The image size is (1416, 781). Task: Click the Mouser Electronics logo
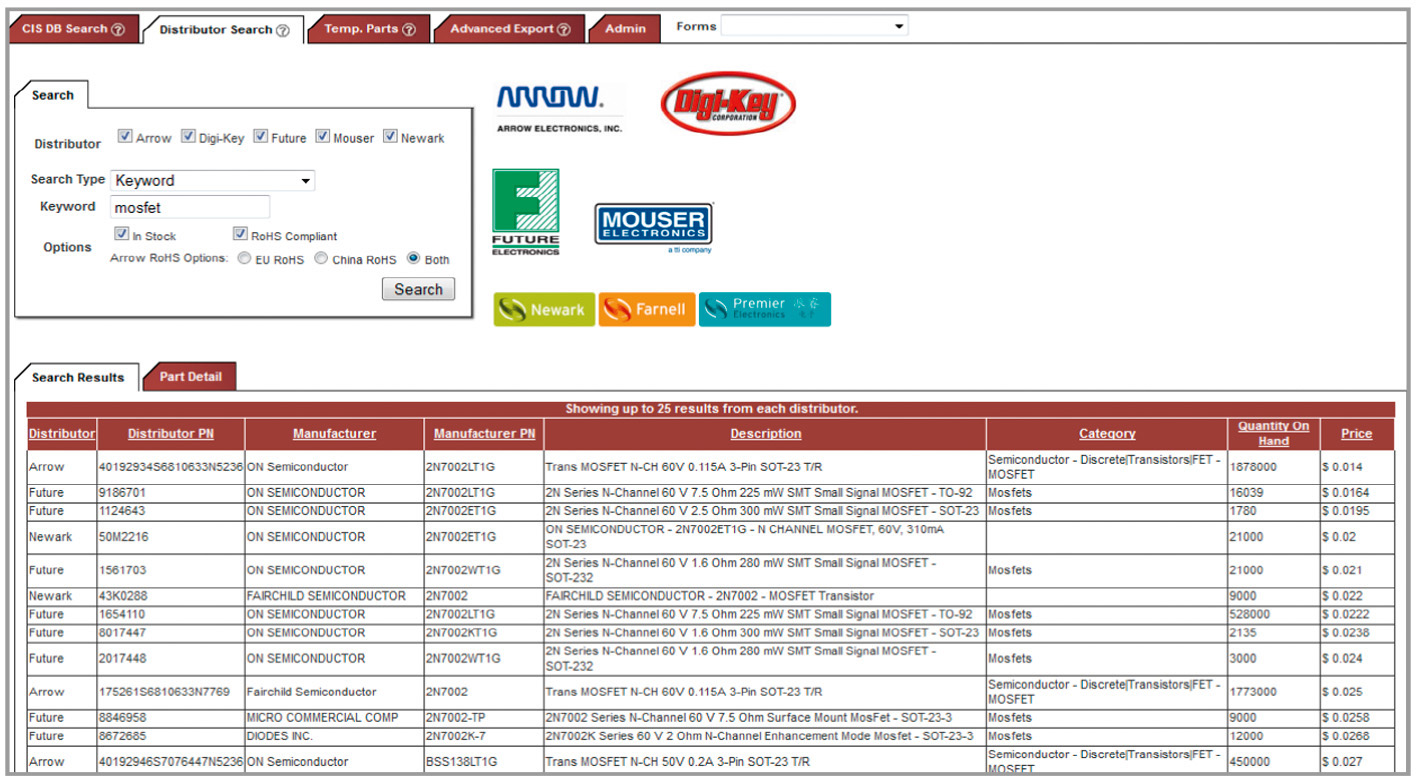(x=654, y=228)
